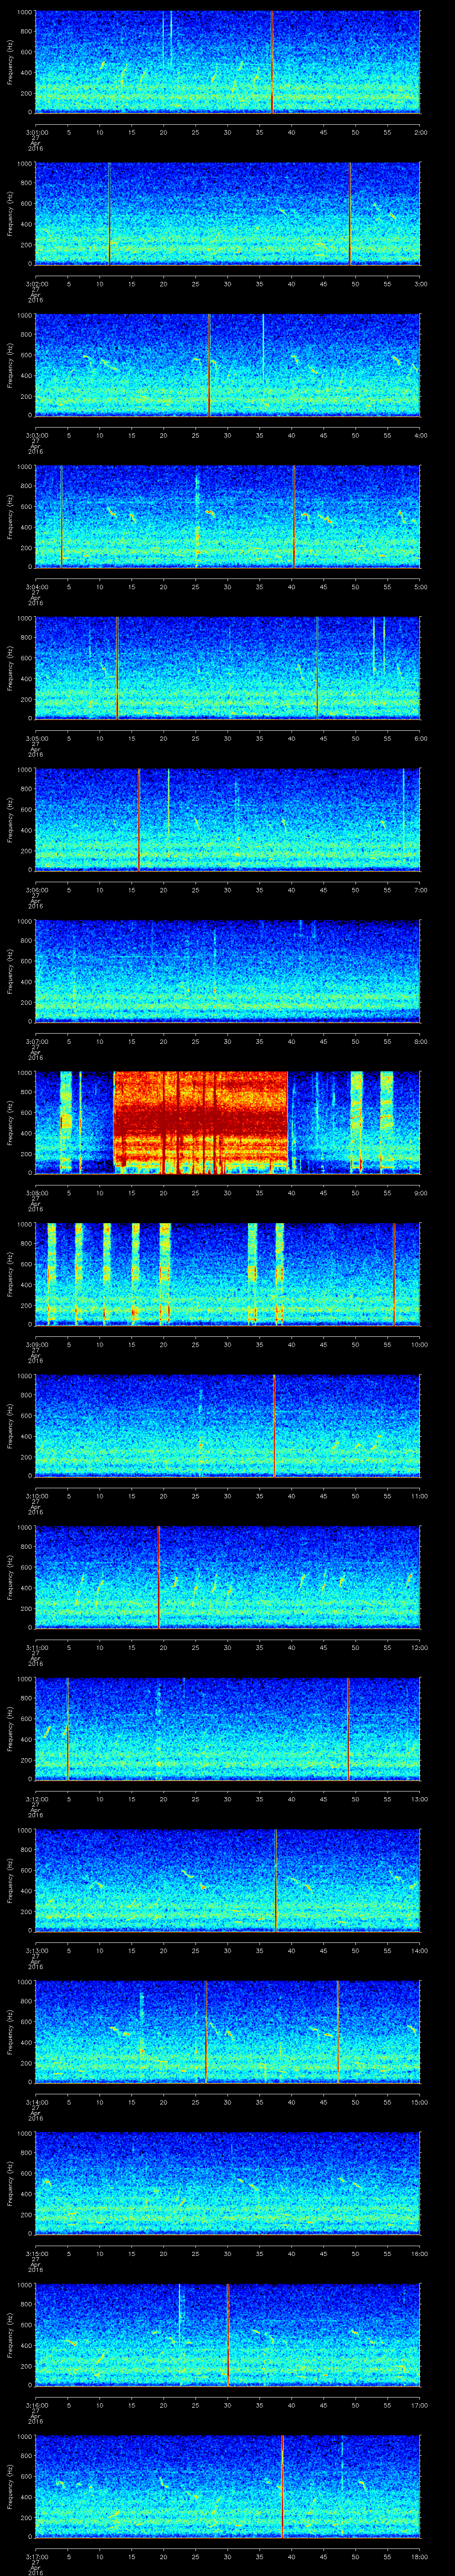This screenshot has width=455, height=2576.
Task: Click the 30-second tick under the 3:08:00 panel
Action: (227, 1192)
